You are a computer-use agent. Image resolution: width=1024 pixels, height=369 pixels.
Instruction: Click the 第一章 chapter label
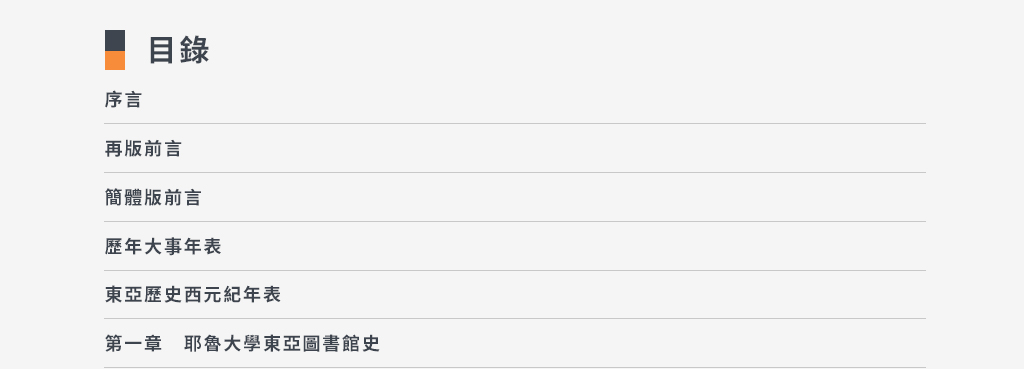(x=133, y=344)
